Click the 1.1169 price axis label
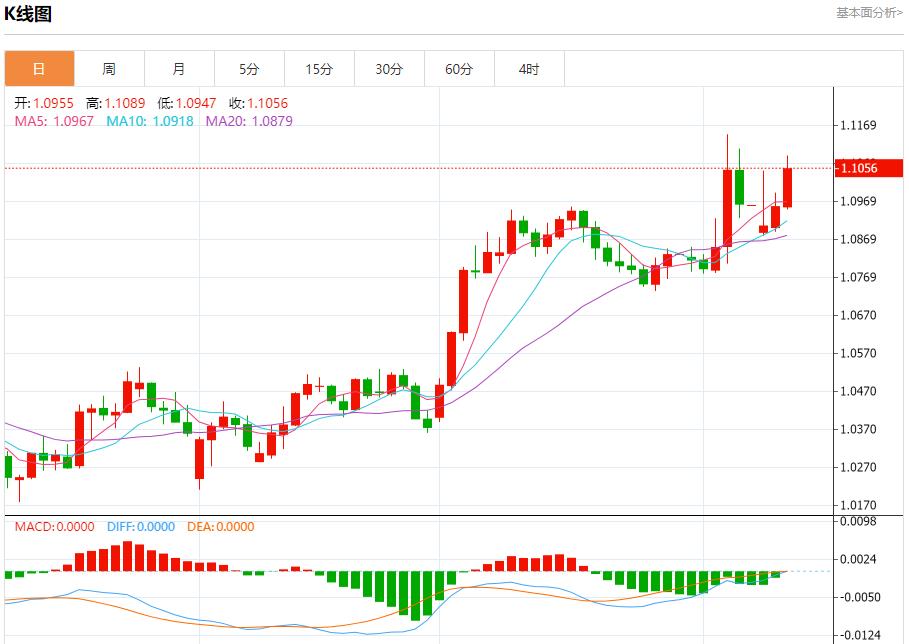Screen dimensions: 909x644 [859, 126]
